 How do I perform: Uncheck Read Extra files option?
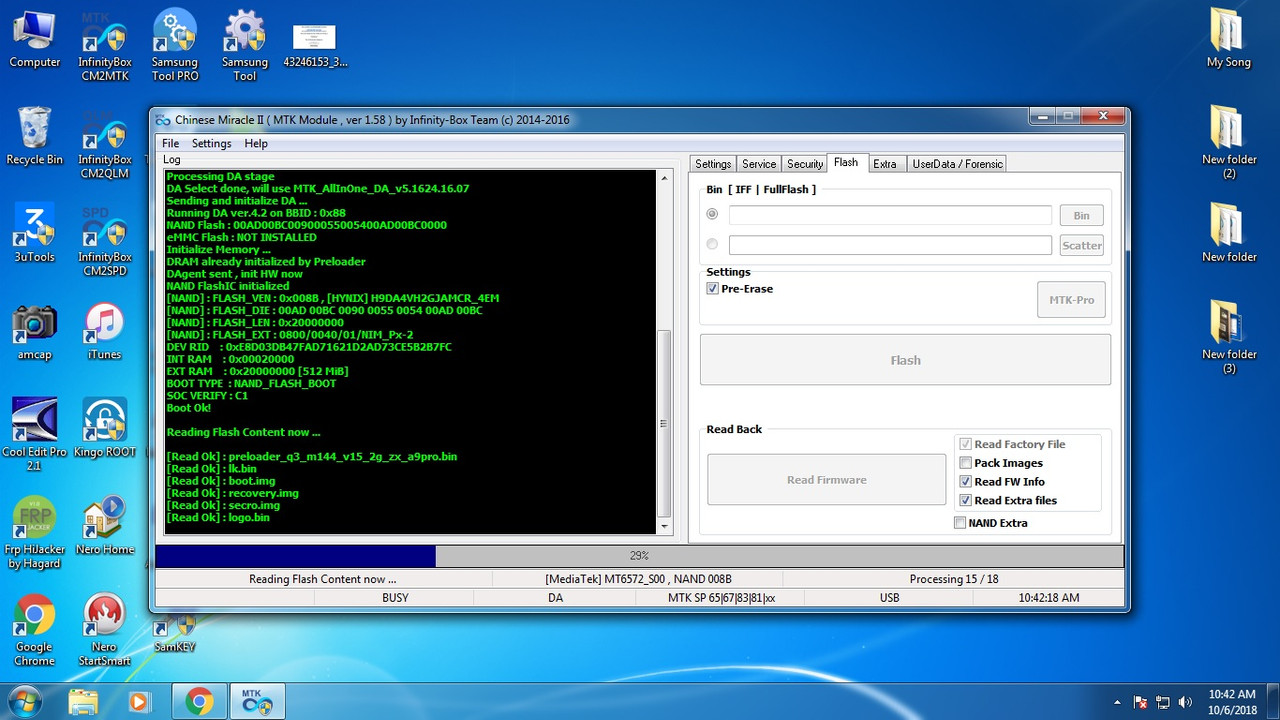point(965,501)
